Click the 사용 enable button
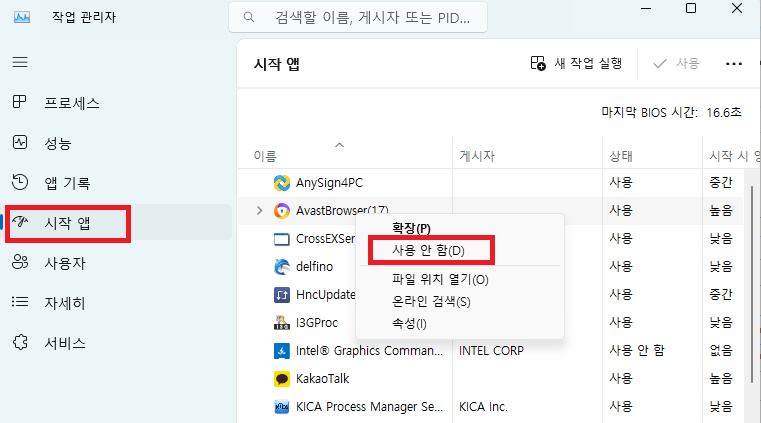This screenshot has height=423, width=761. 676,64
